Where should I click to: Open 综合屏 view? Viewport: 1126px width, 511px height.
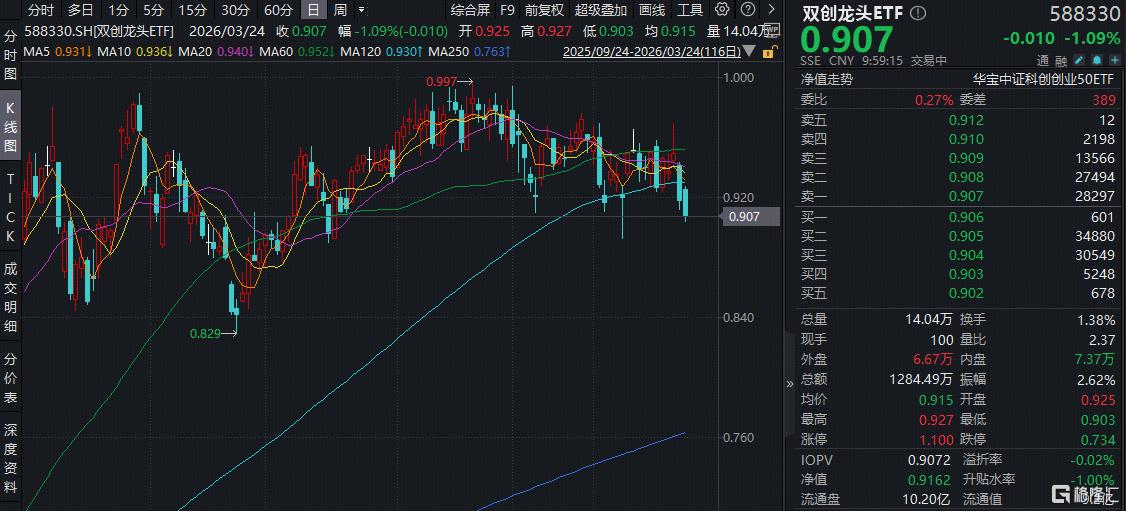point(470,10)
